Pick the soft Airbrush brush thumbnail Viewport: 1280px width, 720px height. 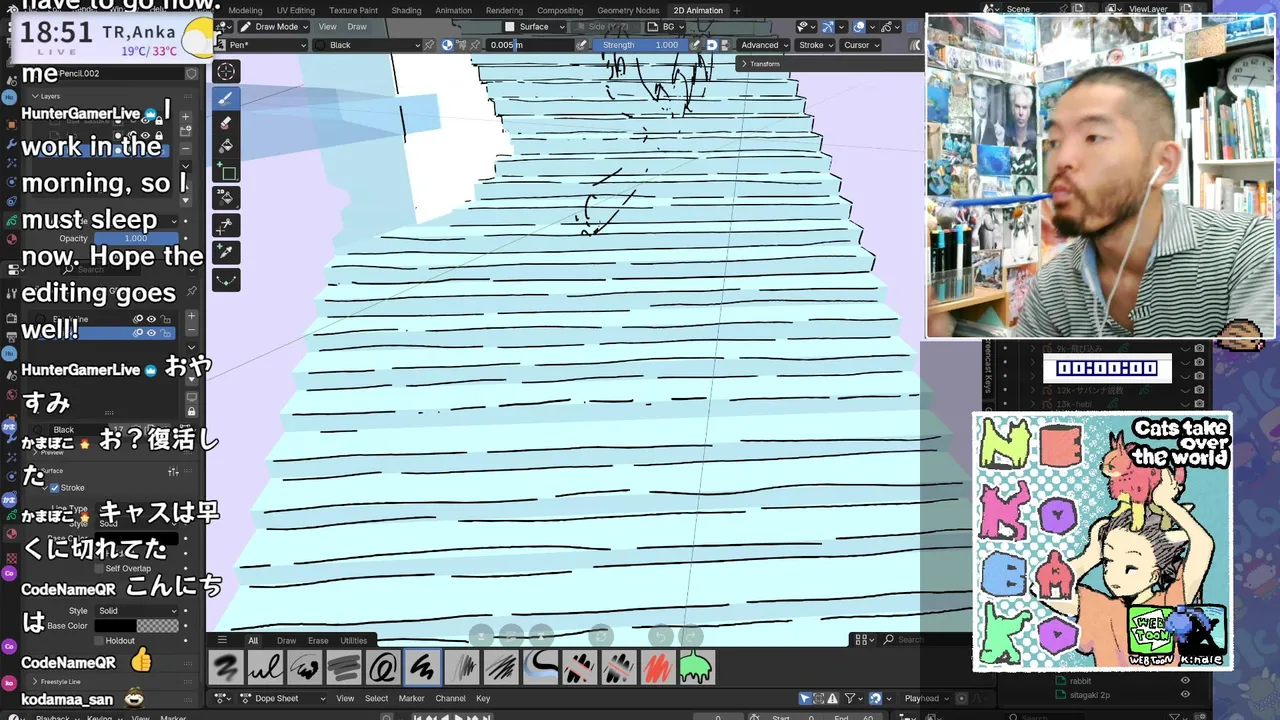(x=226, y=667)
